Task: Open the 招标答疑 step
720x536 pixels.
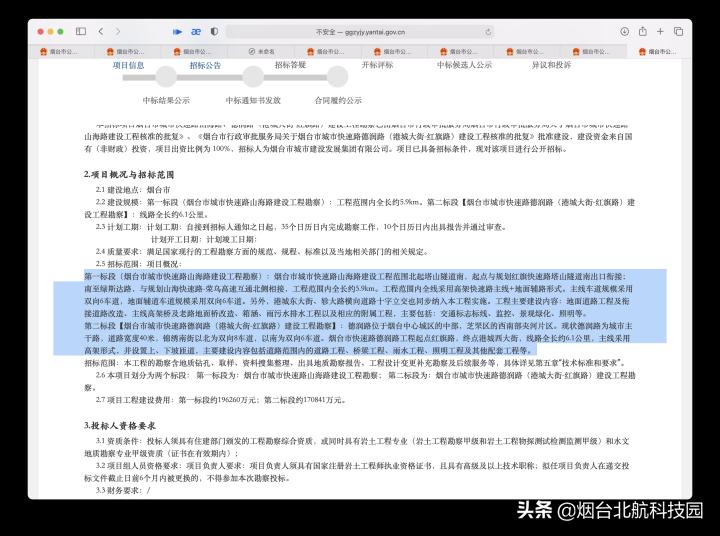Action: coord(290,65)
